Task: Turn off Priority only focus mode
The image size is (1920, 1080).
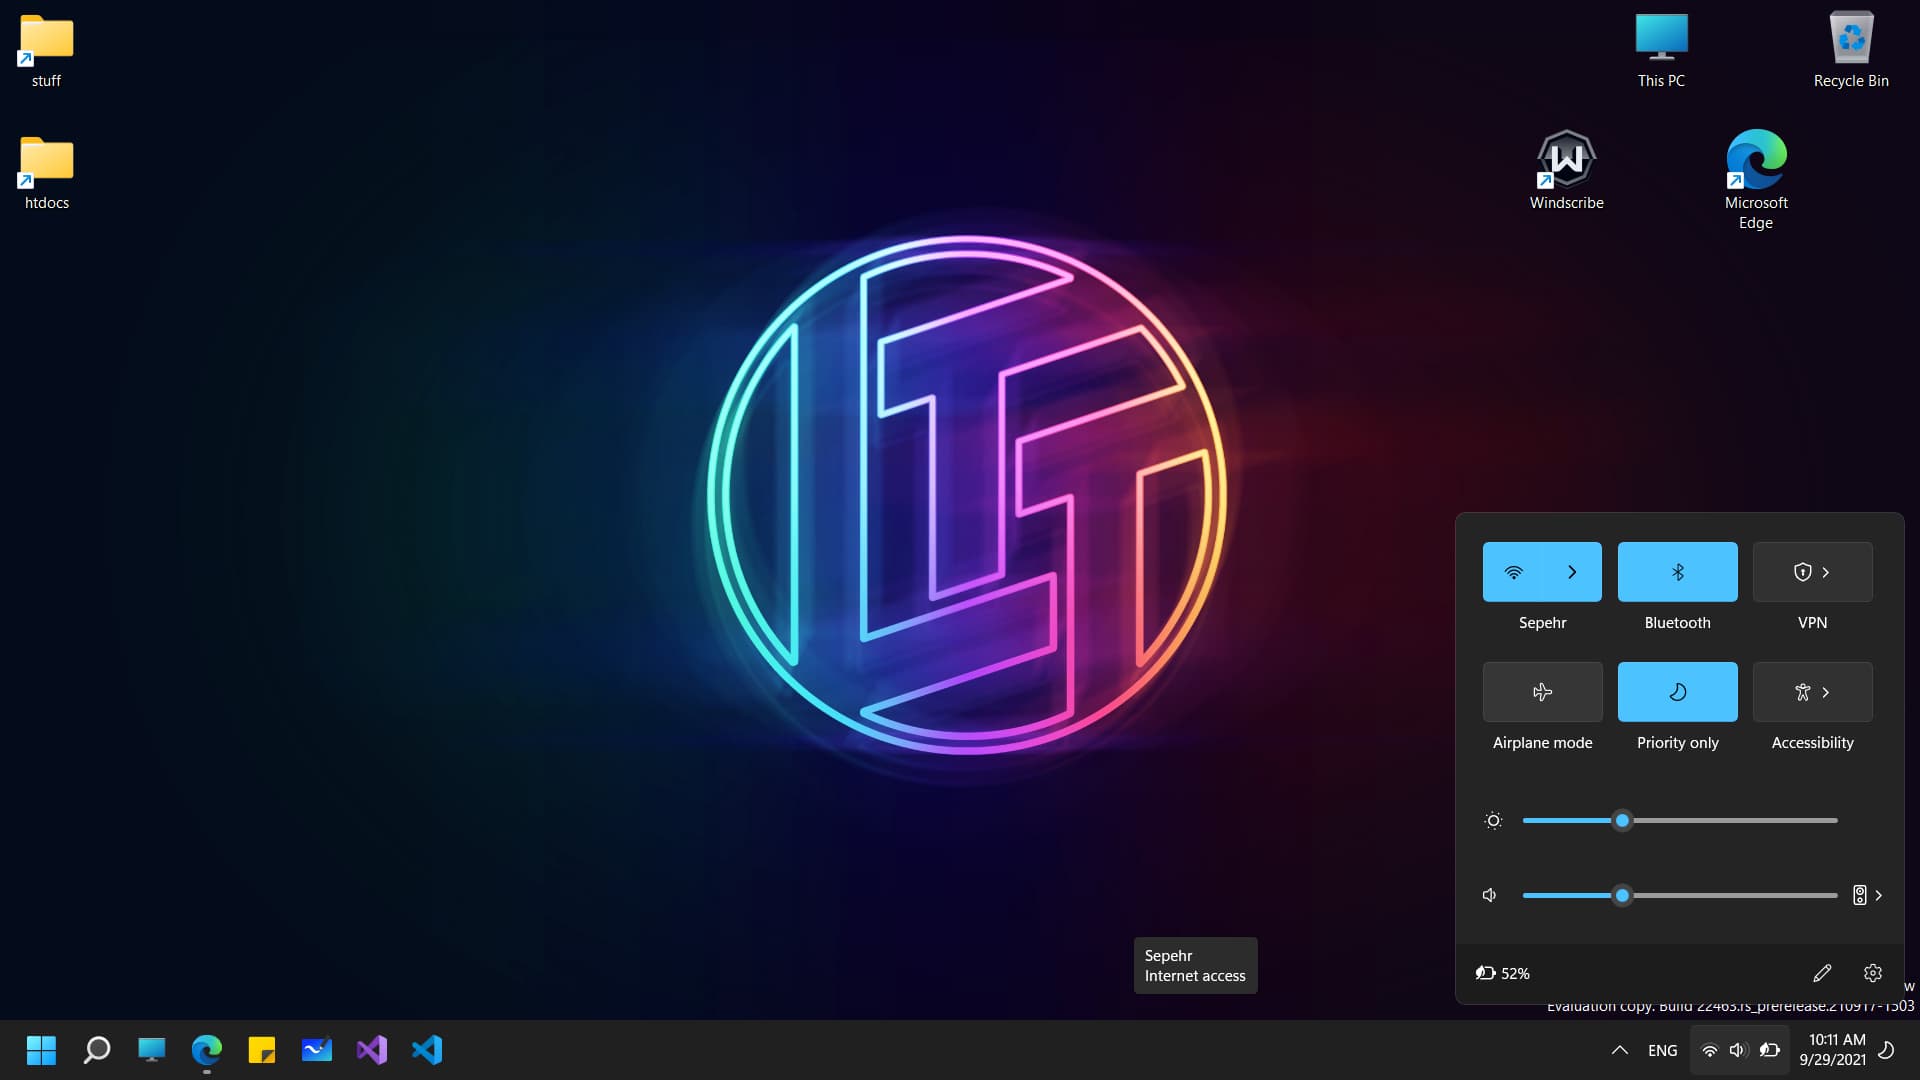Action: click(1677, 692)
